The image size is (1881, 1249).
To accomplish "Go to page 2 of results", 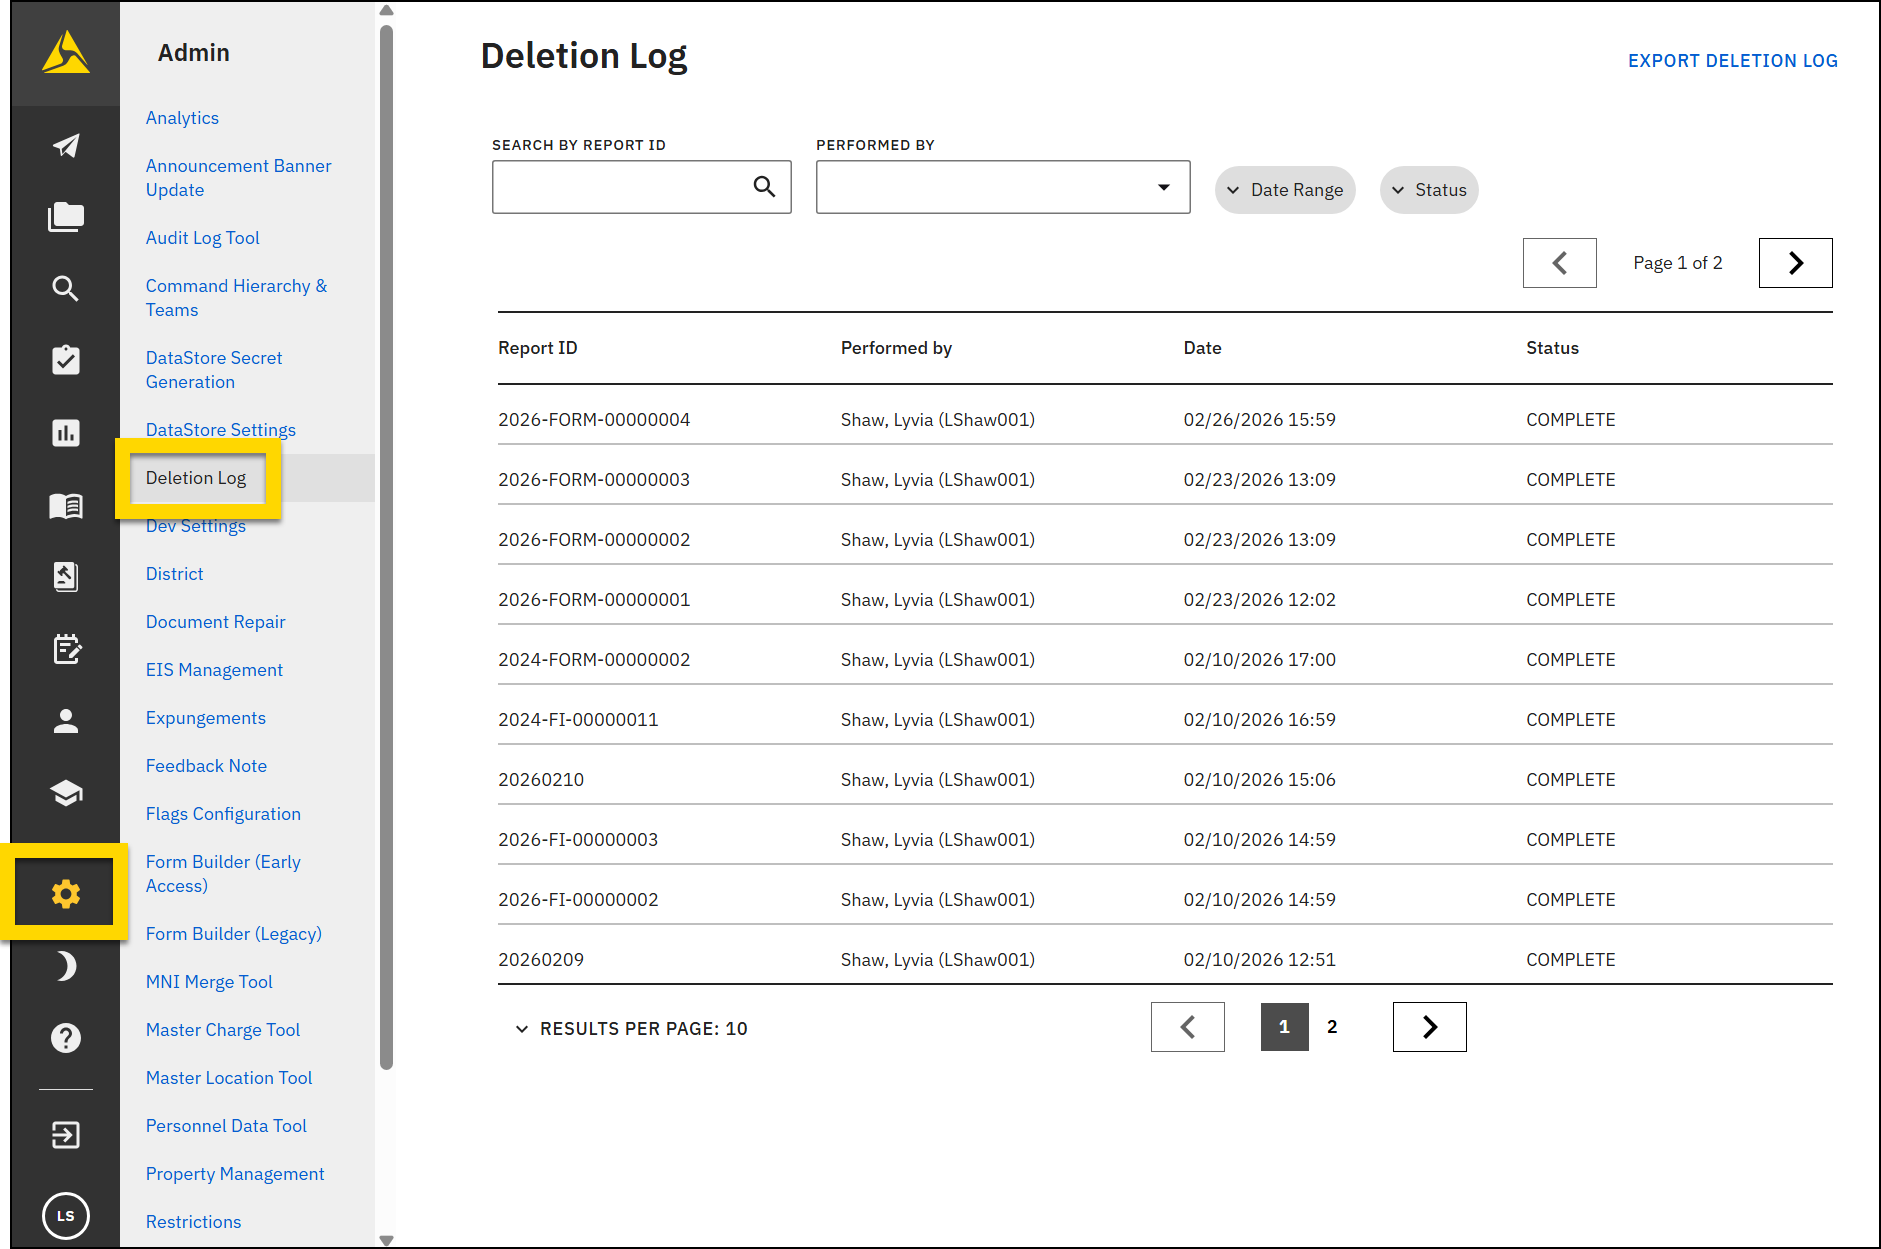I will point(1332,1027).
